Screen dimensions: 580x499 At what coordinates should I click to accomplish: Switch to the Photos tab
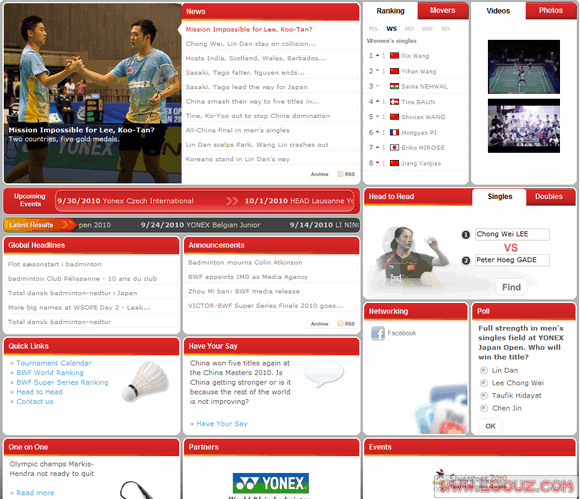point(550,10)
